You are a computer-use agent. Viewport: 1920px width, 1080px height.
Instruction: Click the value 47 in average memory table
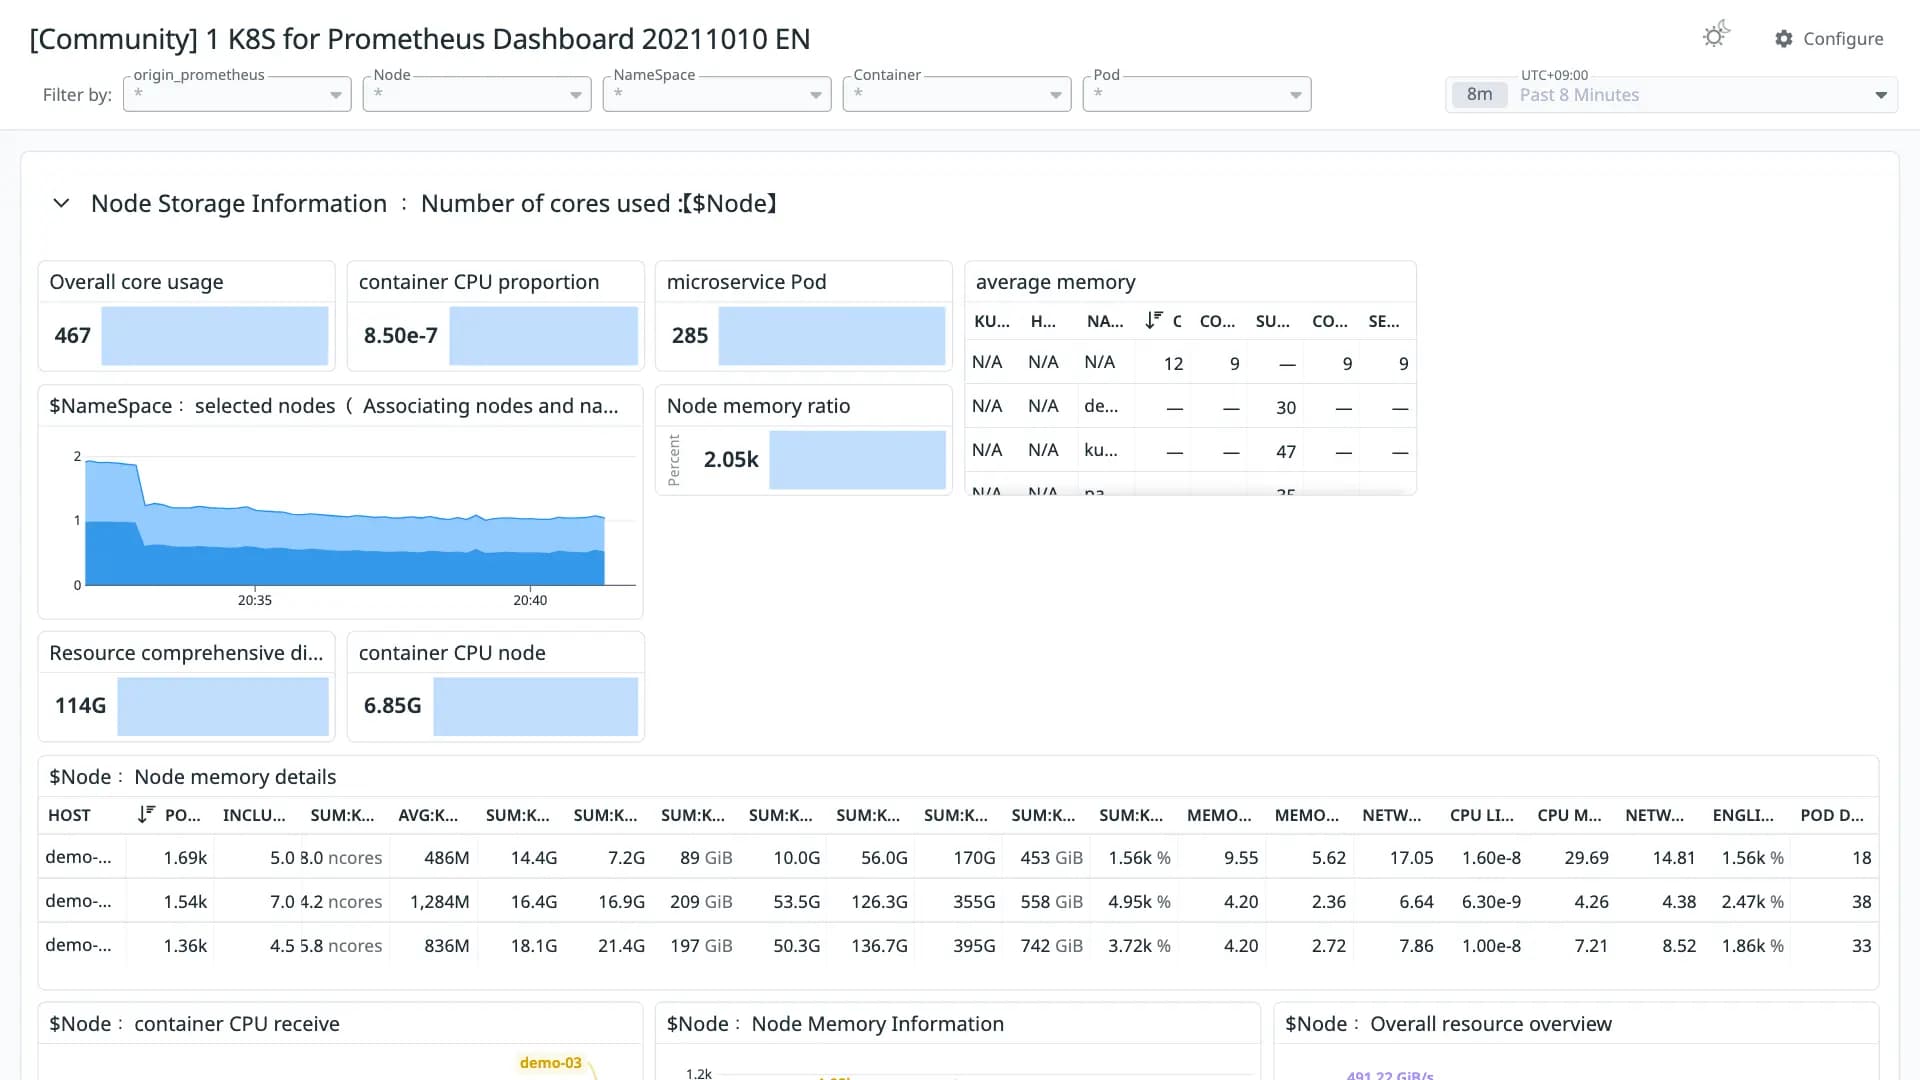coord(1286,452)
